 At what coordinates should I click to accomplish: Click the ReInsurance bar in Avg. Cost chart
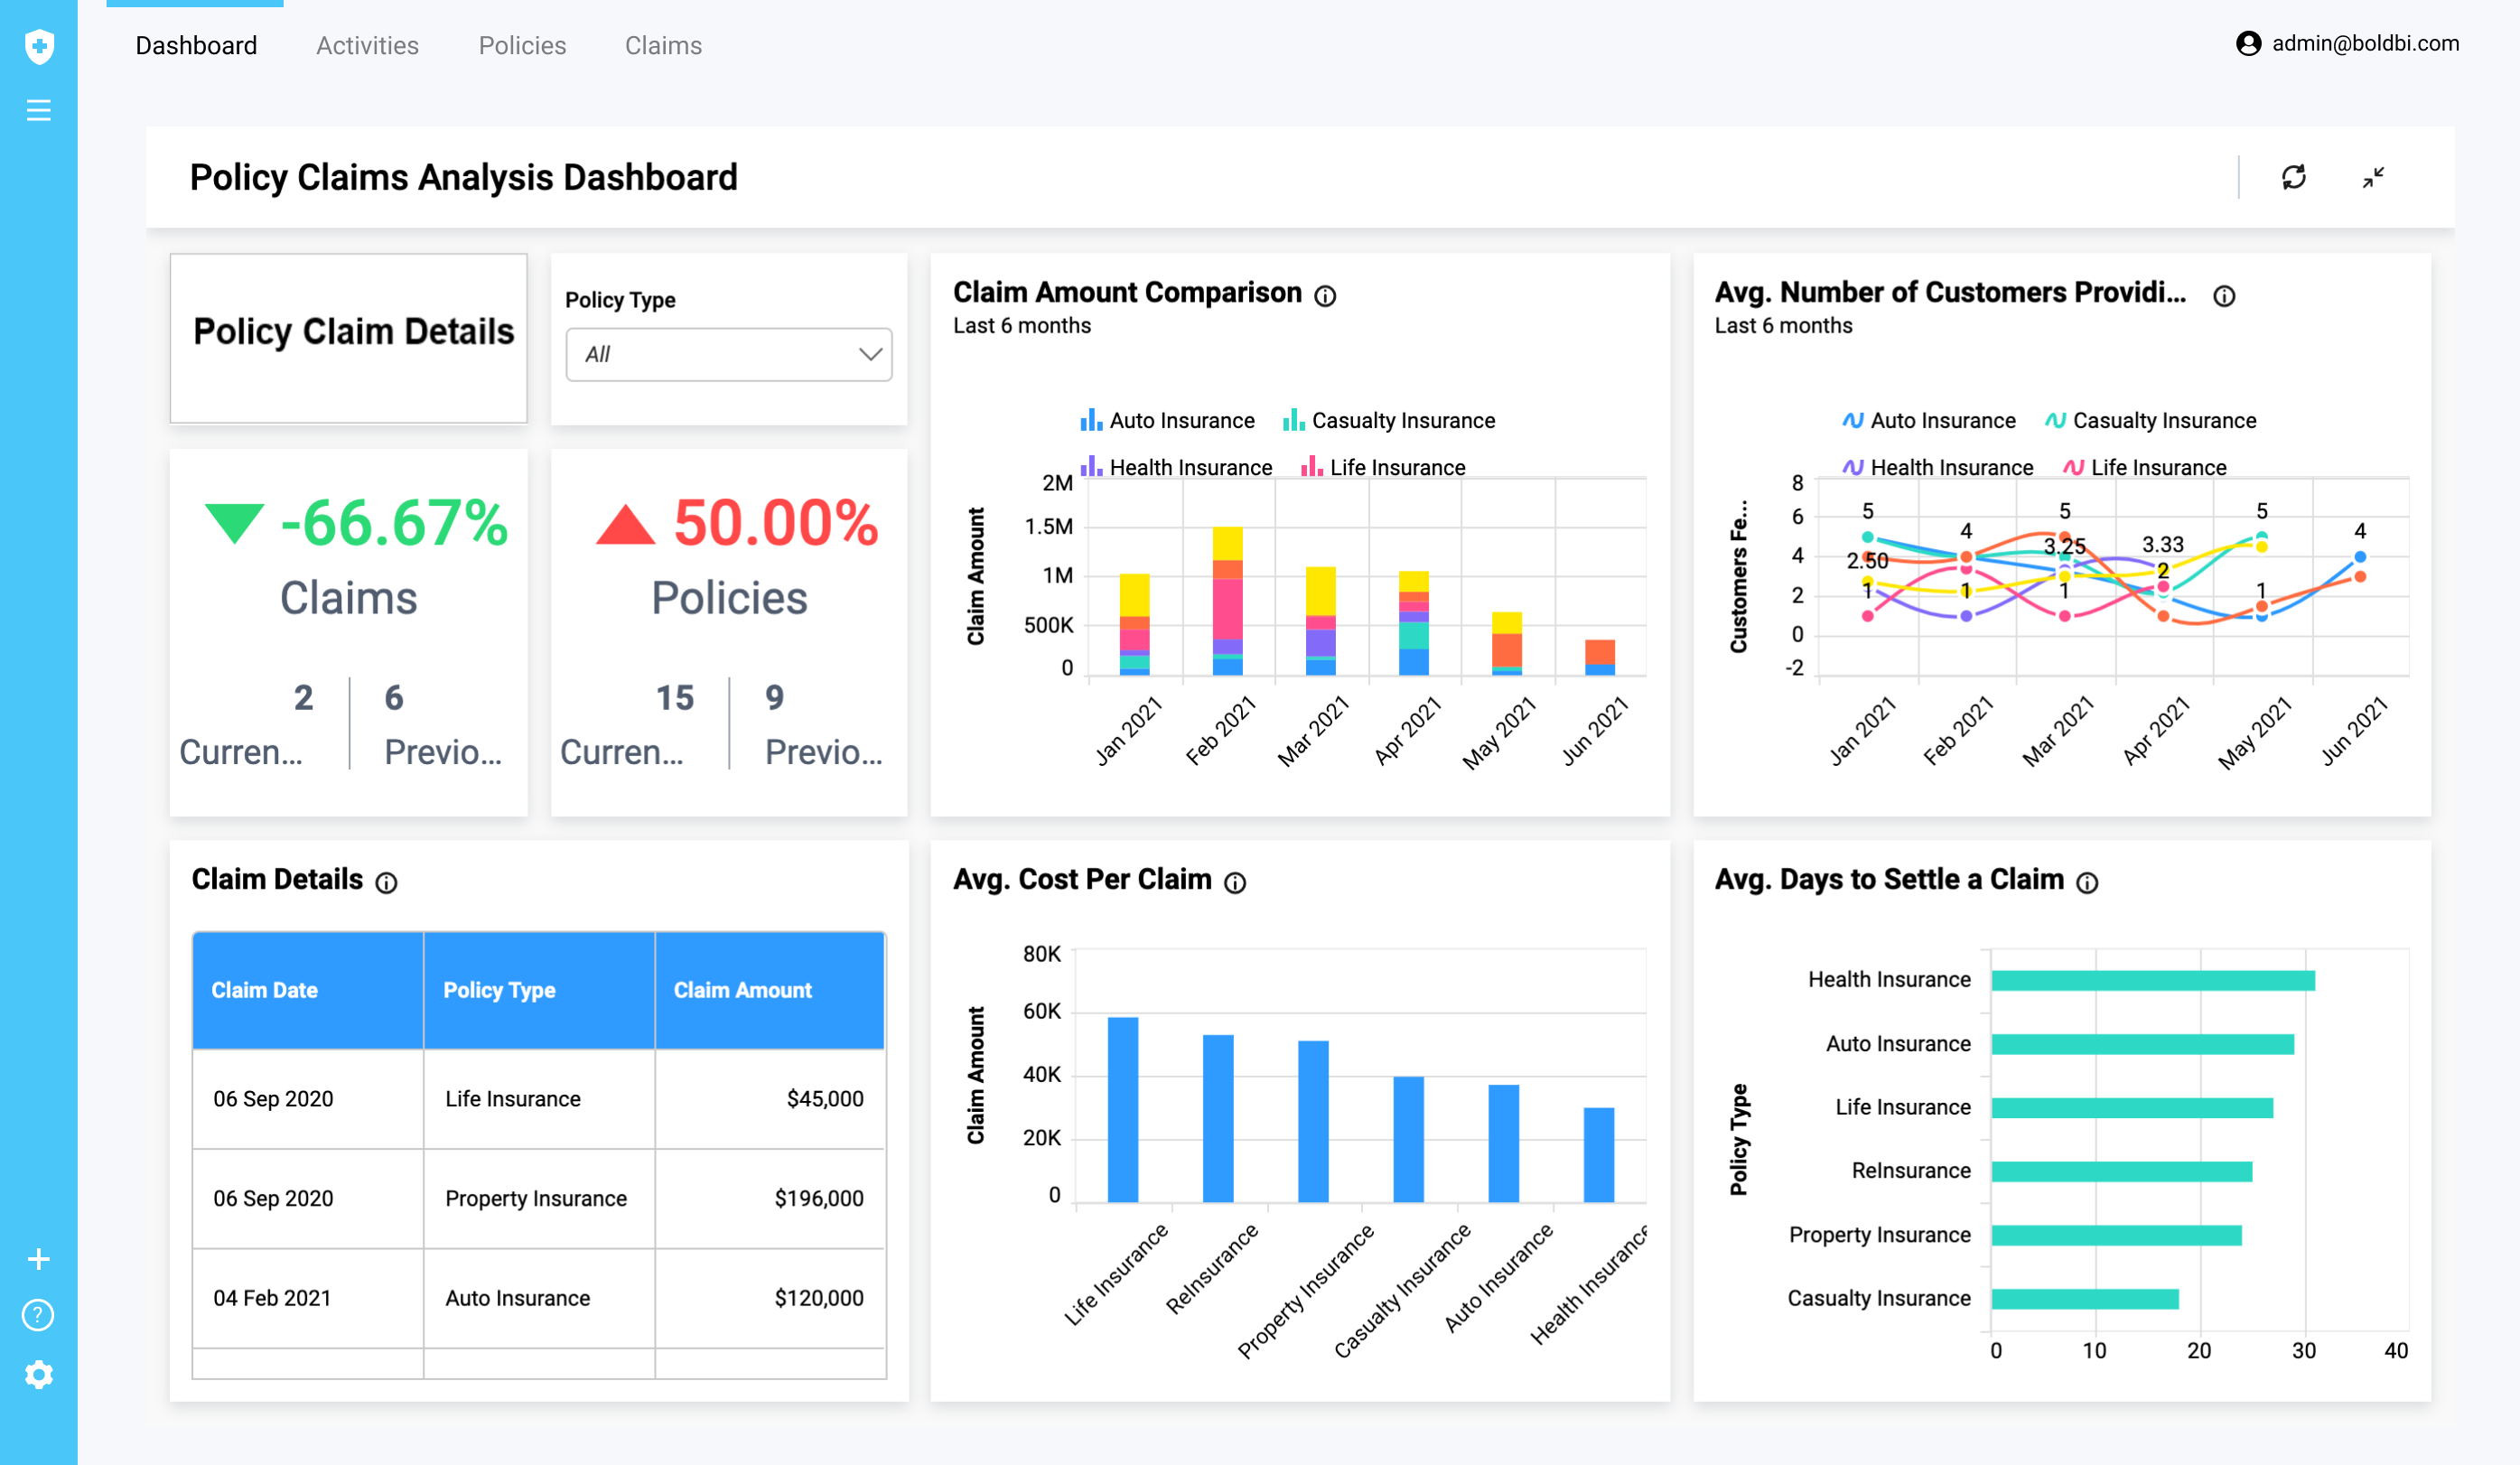pyautogui.click(x=1218, y=1119)
